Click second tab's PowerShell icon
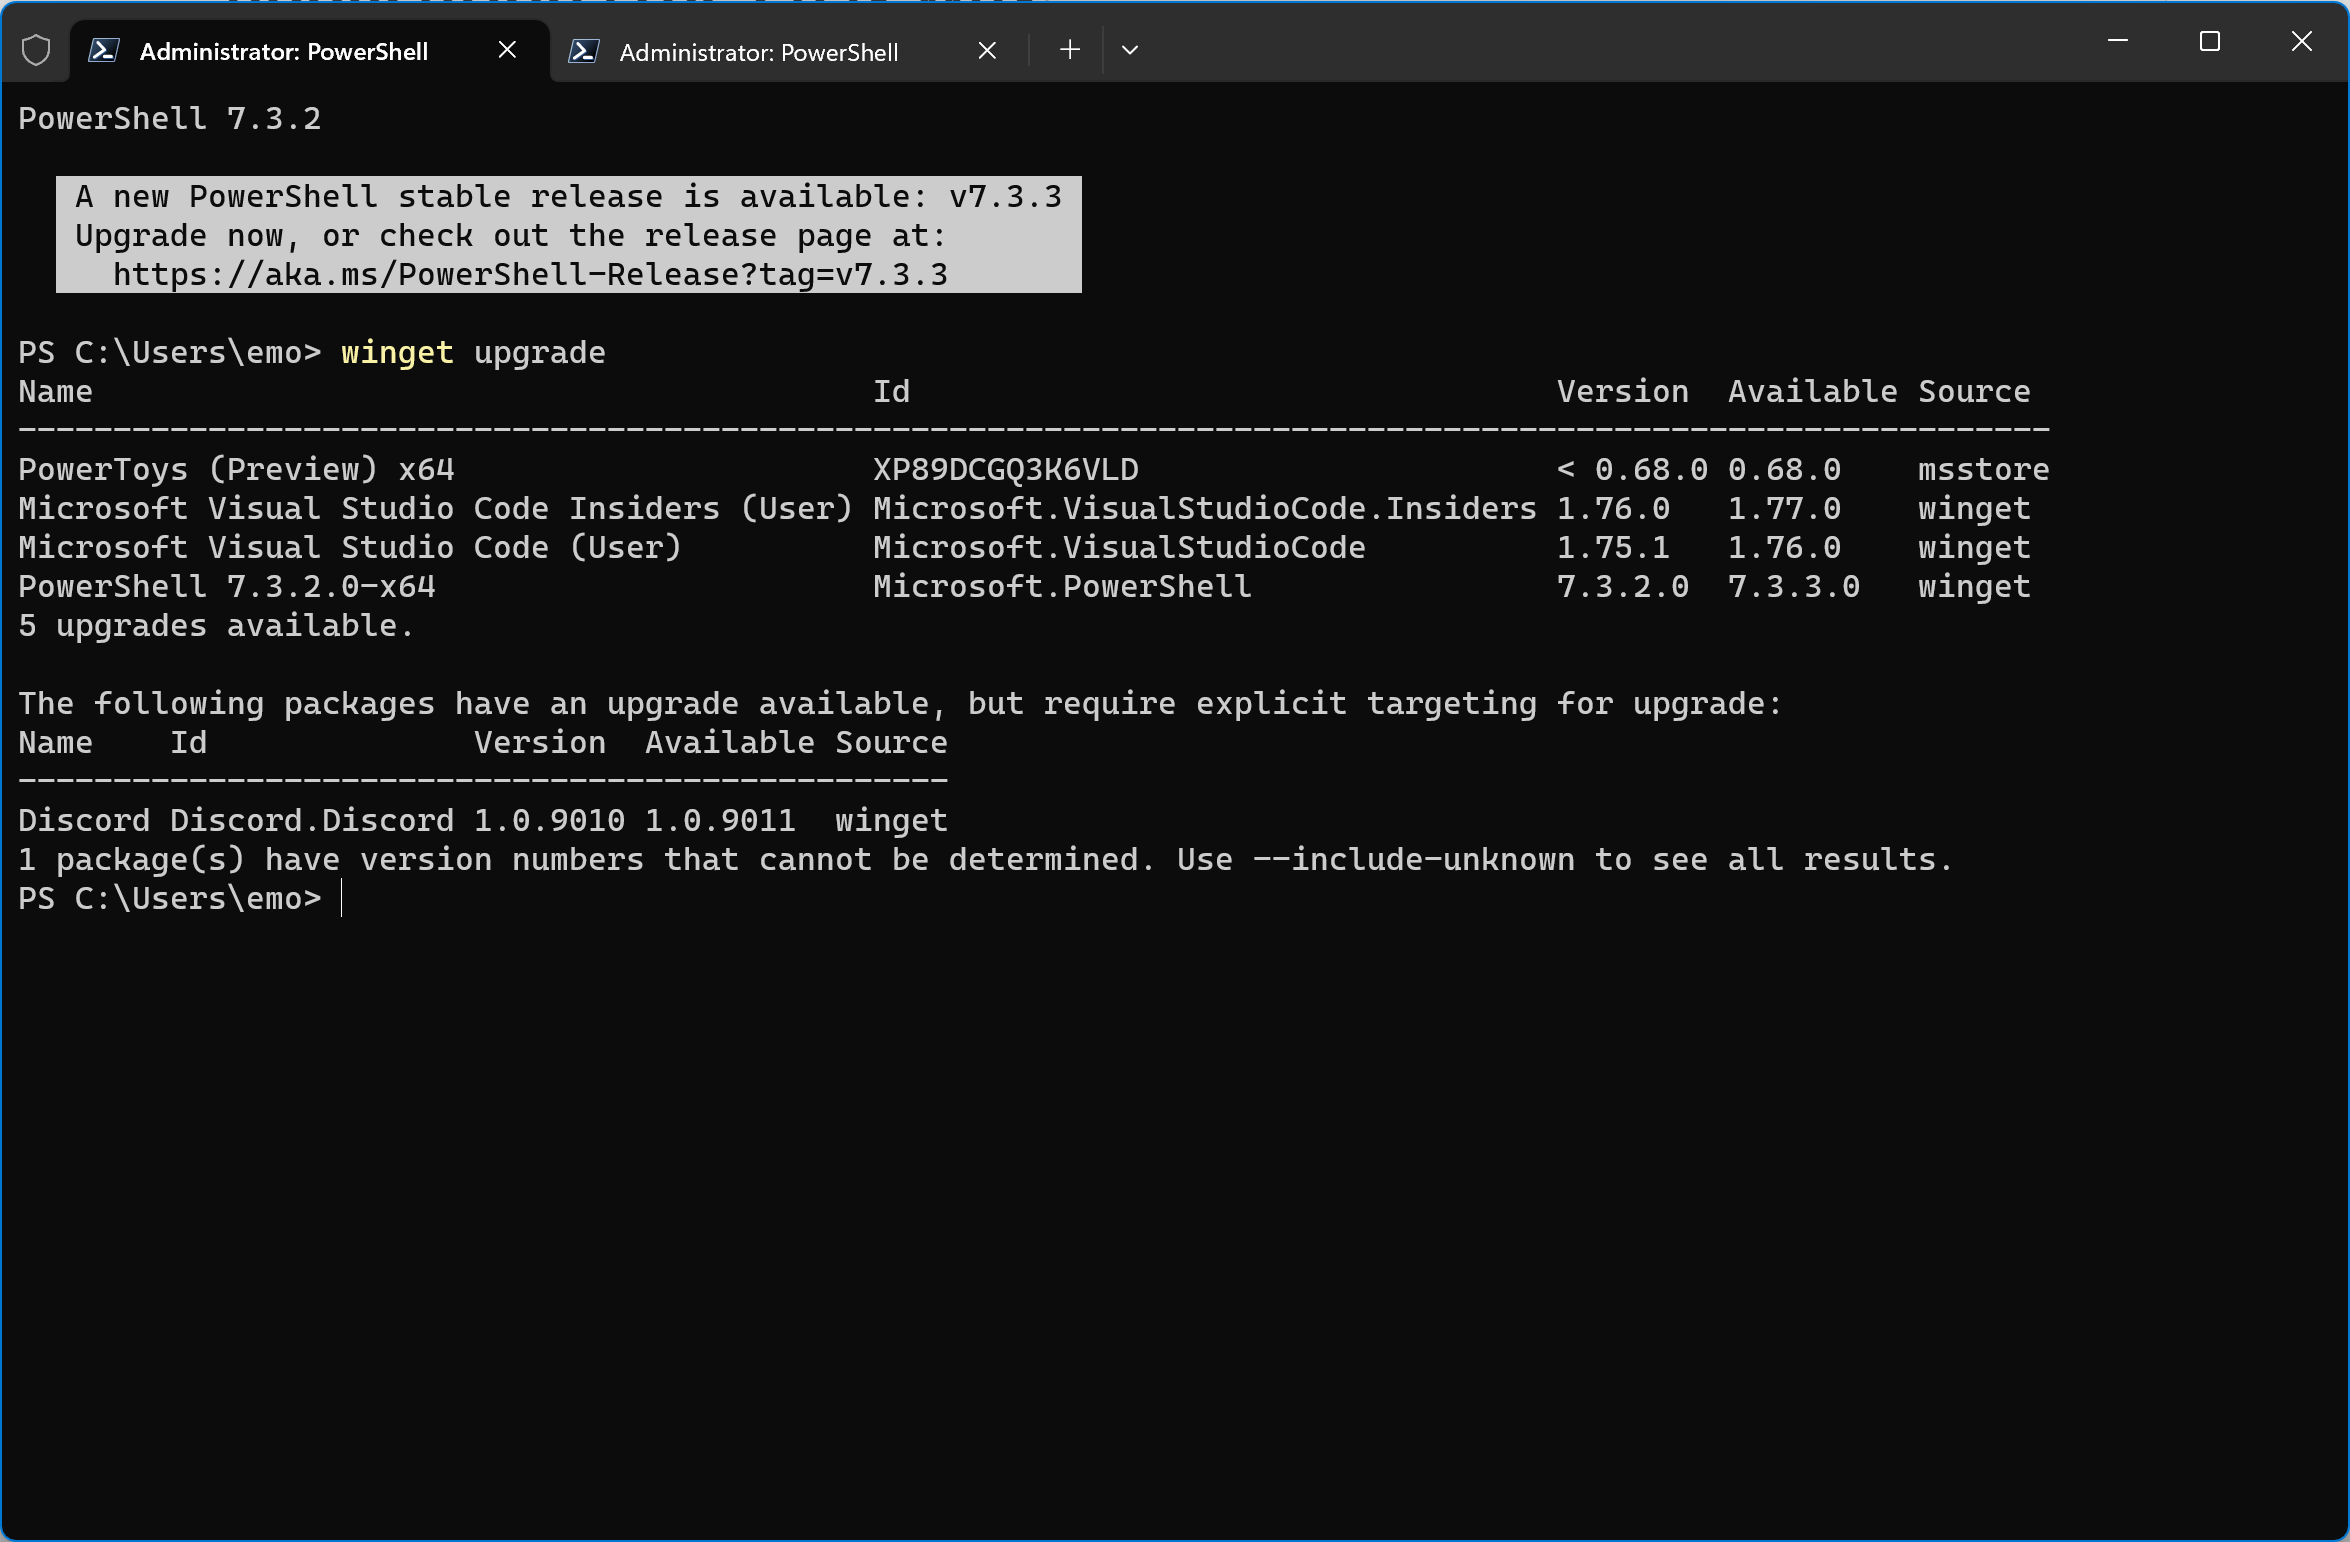 [584, 51]
